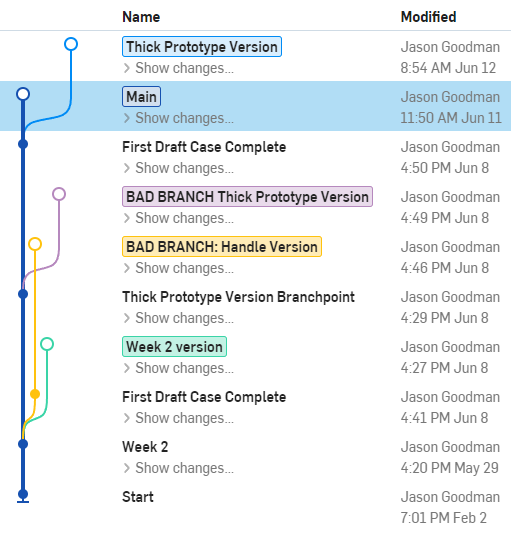Image resolution: width=511 pixels, height=537 pixels.
Task: Click the green Week 2 version node
Action: tap(47, 344)
